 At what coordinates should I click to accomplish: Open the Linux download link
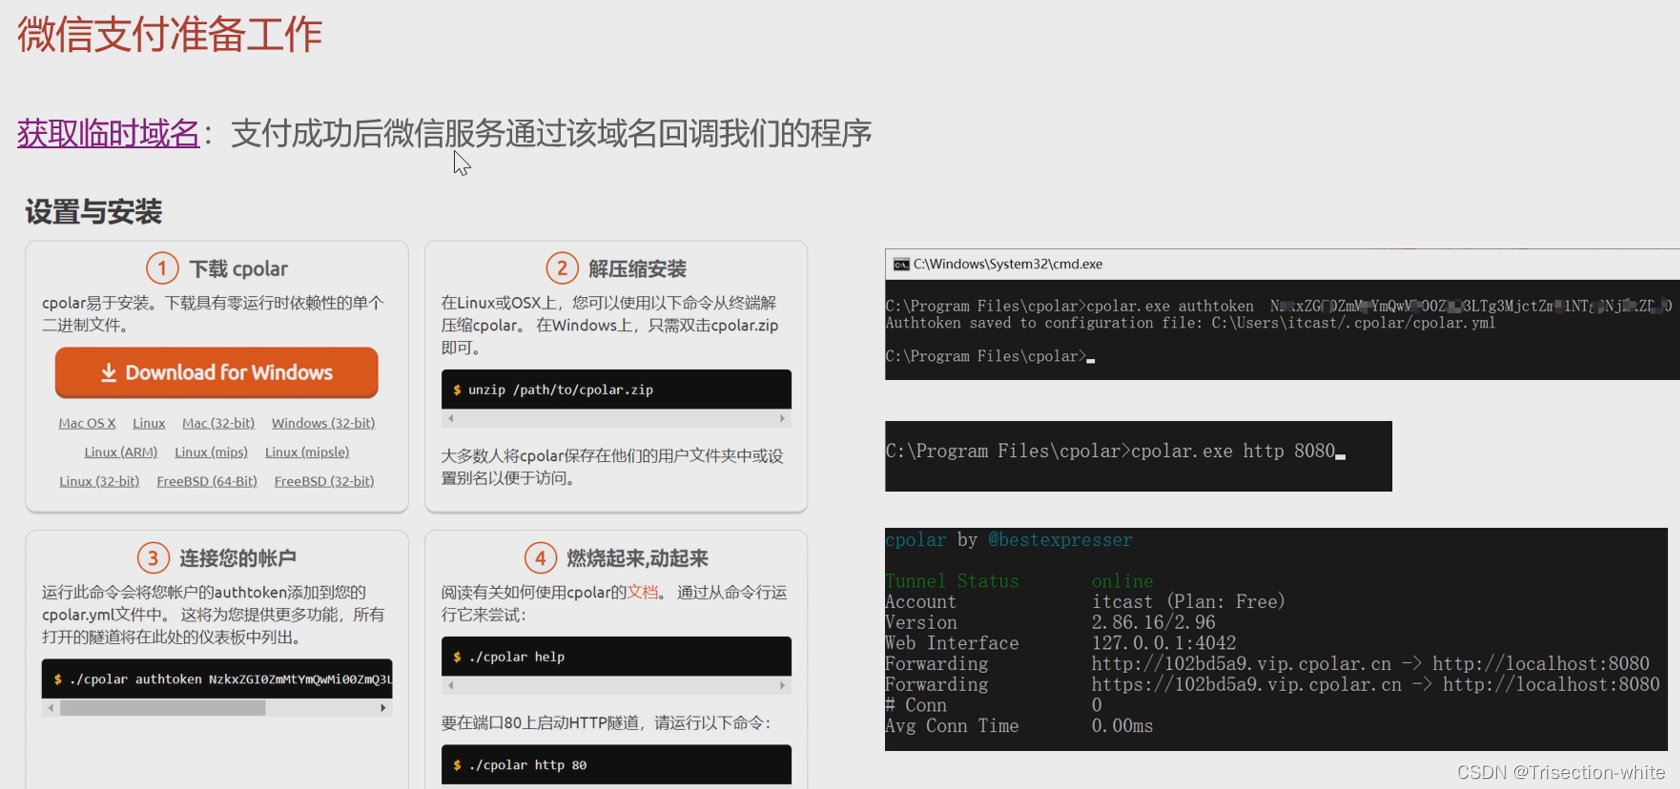(x=149, y=423)
